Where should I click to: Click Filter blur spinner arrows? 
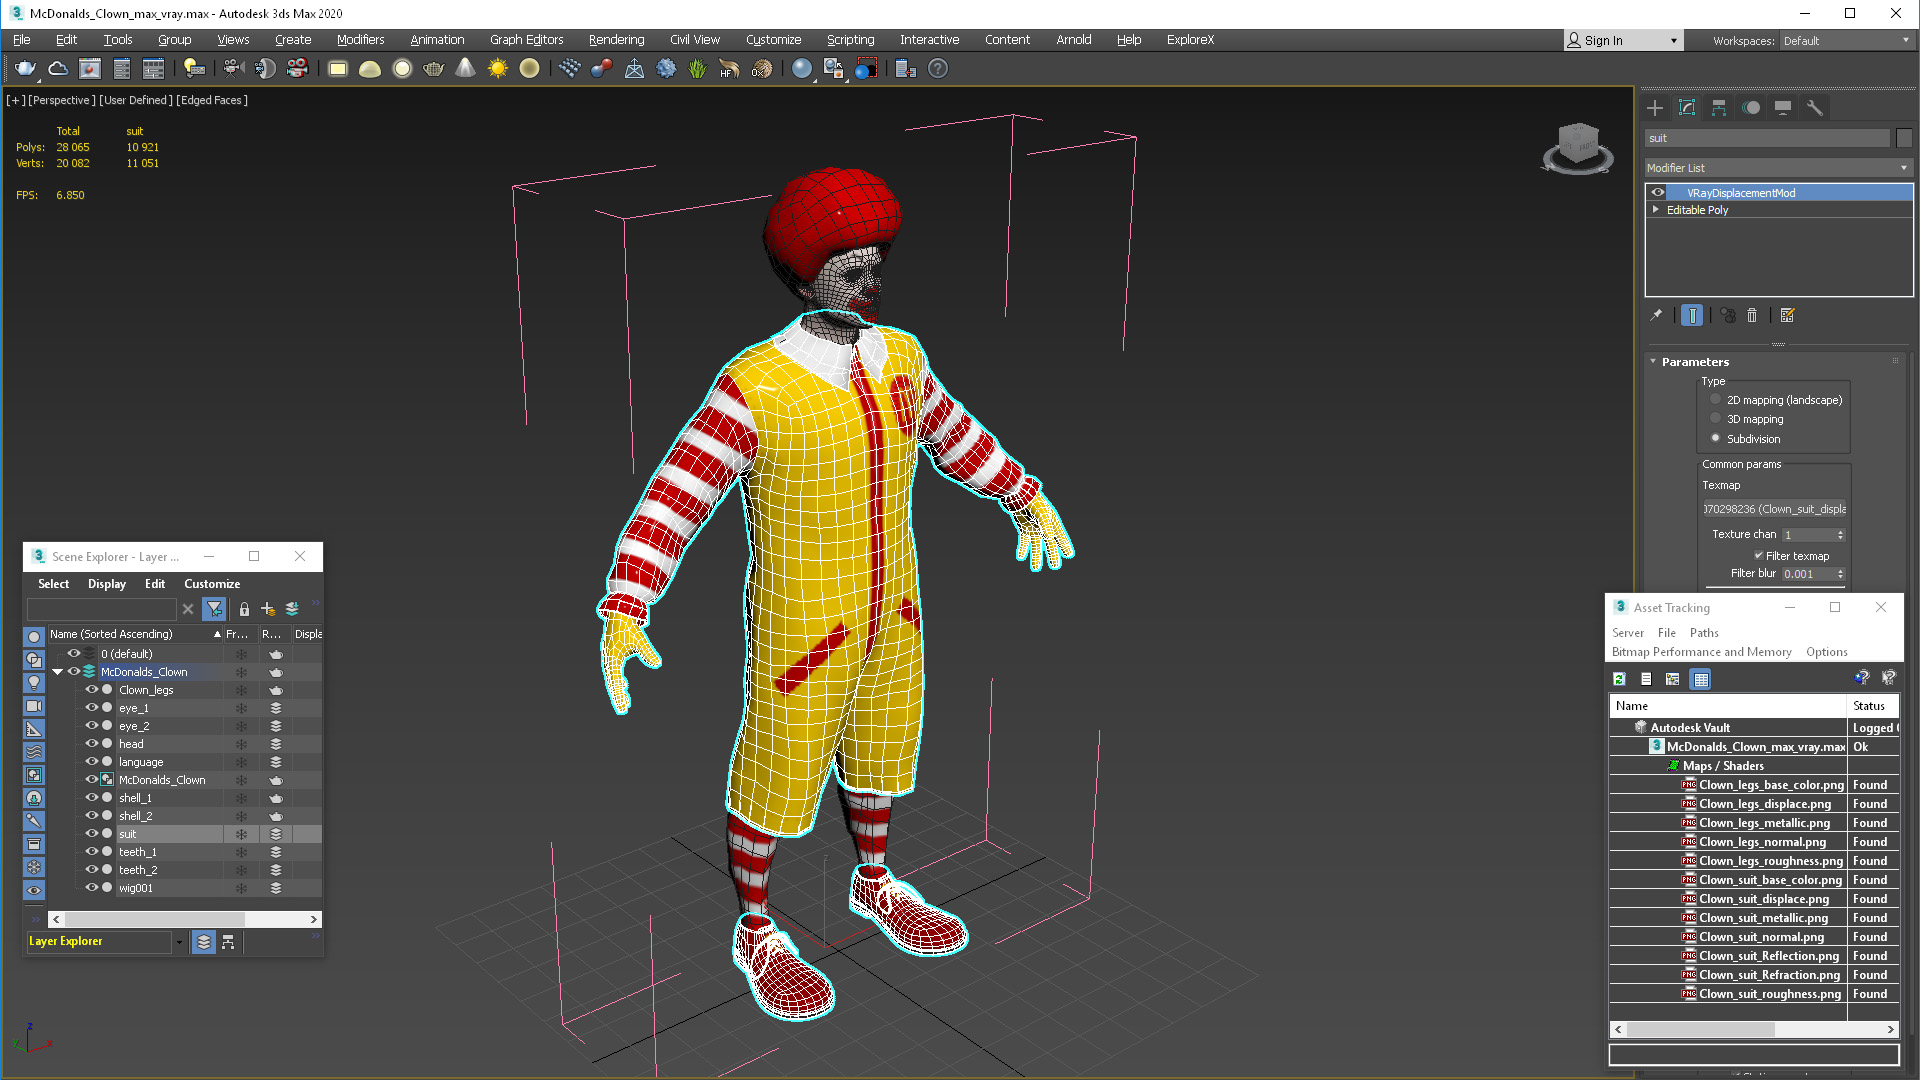[x=1840, y=574]
